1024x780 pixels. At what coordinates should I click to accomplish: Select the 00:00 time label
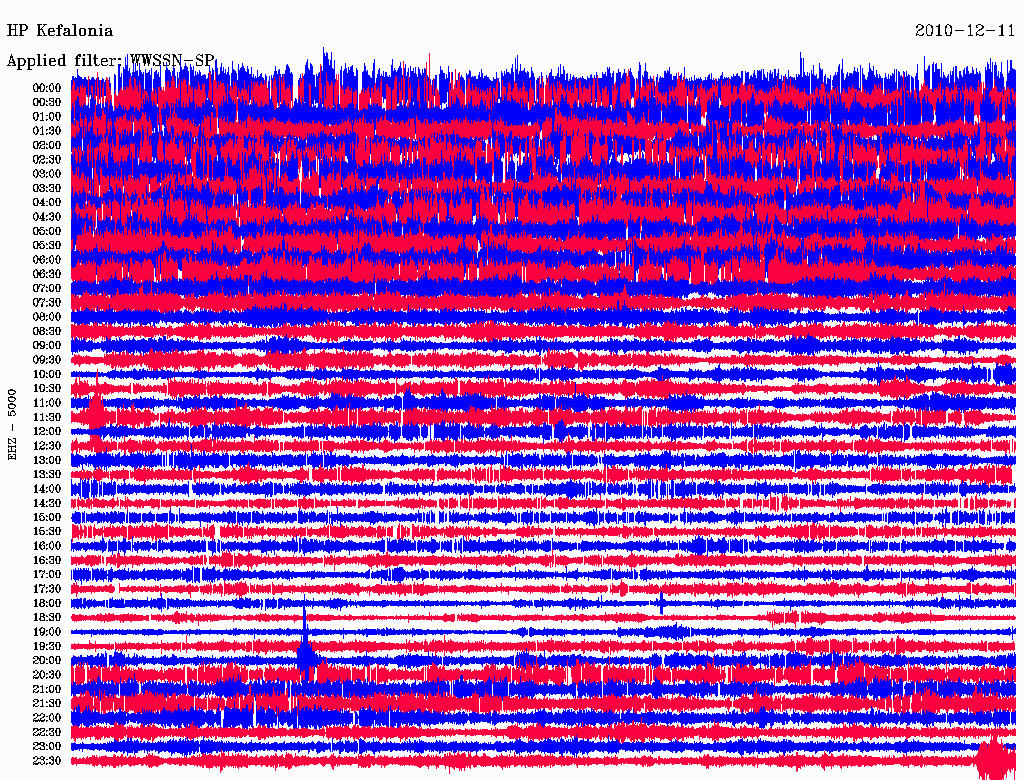tap(47, 88)
